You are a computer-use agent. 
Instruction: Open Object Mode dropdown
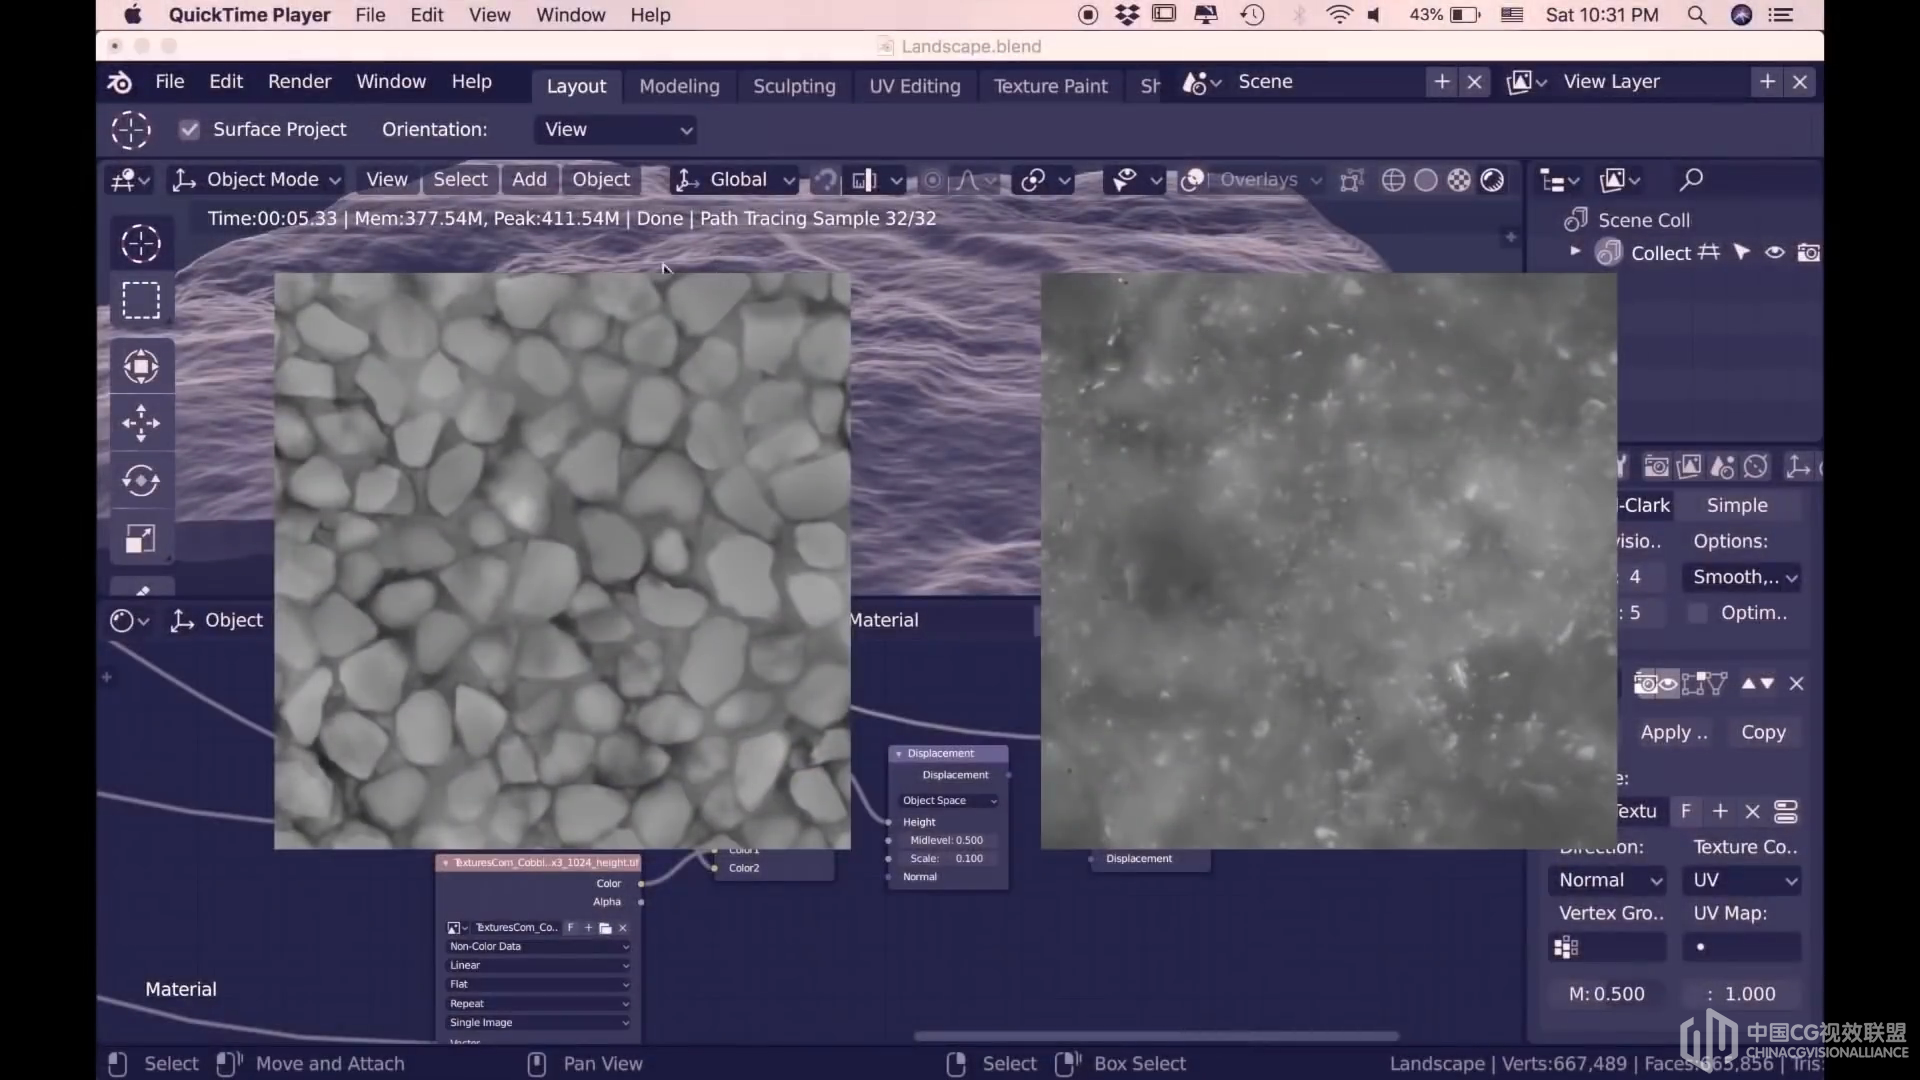click(x=257, y=180)
